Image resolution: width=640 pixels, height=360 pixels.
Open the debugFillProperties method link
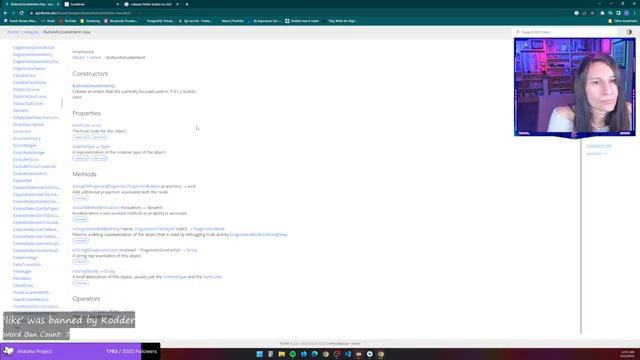[x=88, y=186]
